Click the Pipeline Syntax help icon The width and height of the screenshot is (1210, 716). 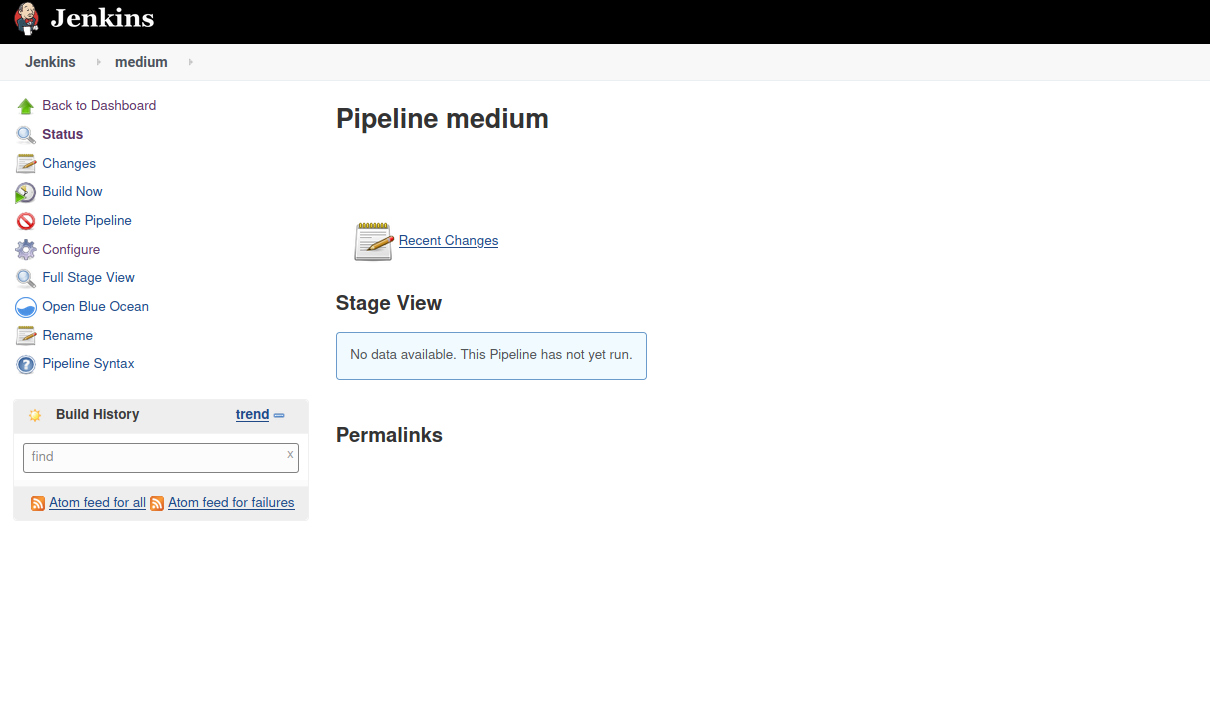[x=26, y=364]
